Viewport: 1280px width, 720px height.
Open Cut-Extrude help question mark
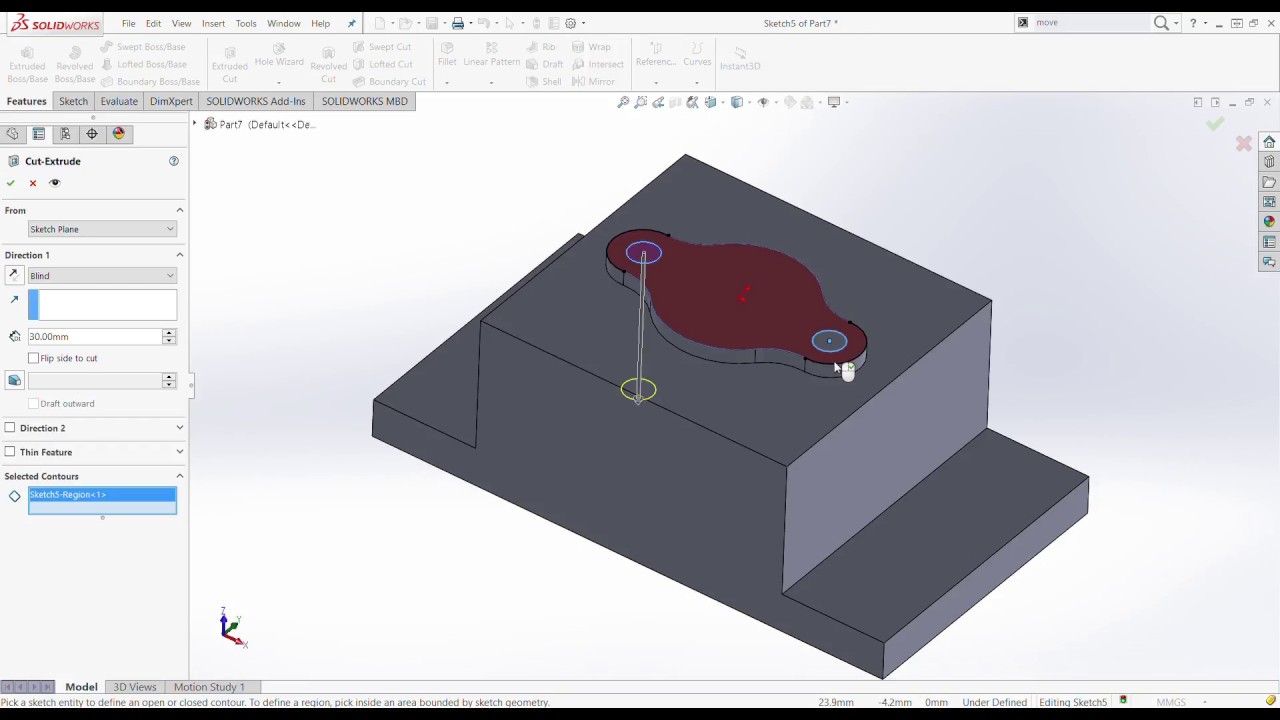pos(174,161)
